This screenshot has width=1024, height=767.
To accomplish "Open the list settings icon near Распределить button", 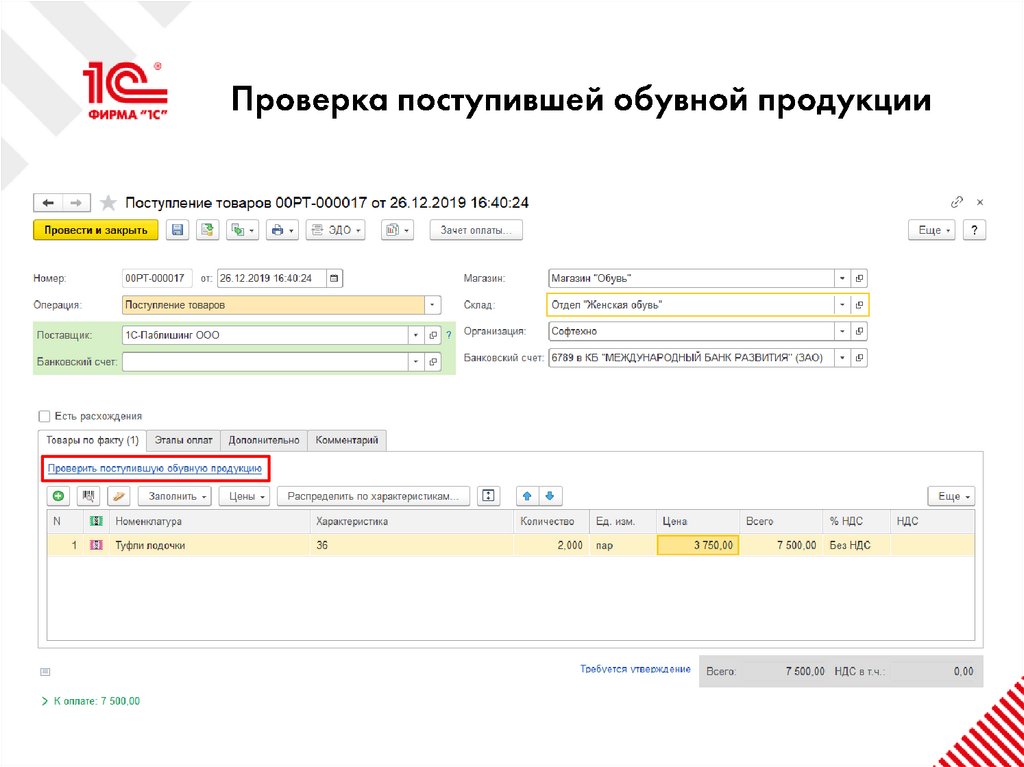I will pyautogui.click(x=487, y=495).
